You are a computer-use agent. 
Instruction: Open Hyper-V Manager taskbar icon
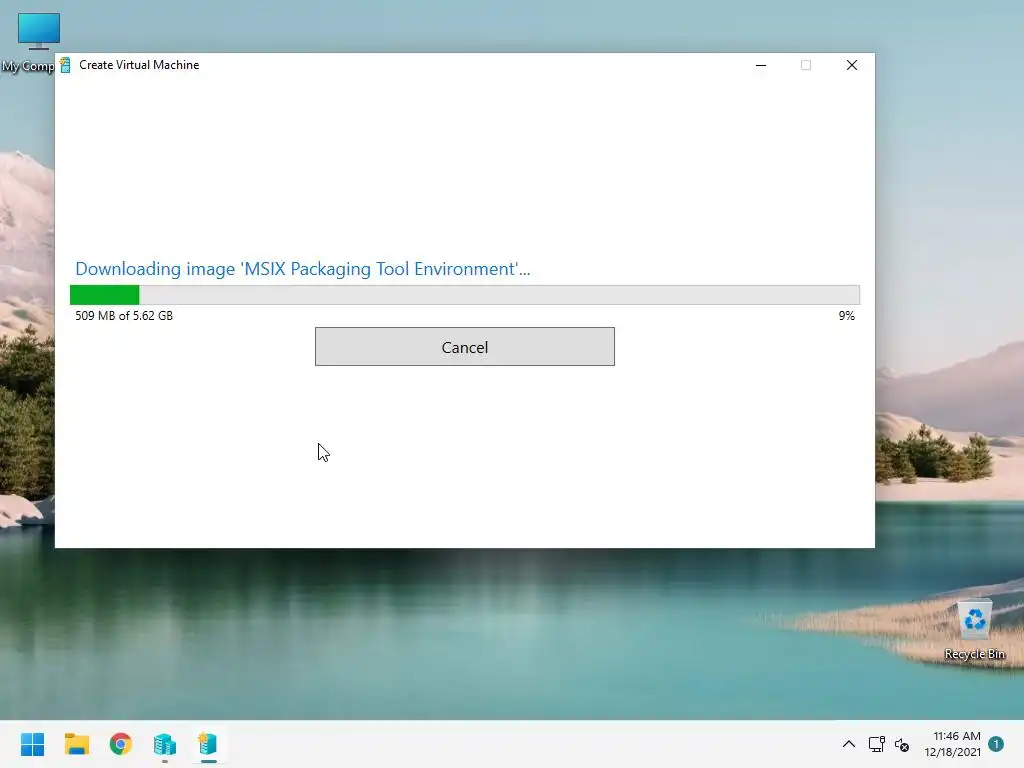165,744
